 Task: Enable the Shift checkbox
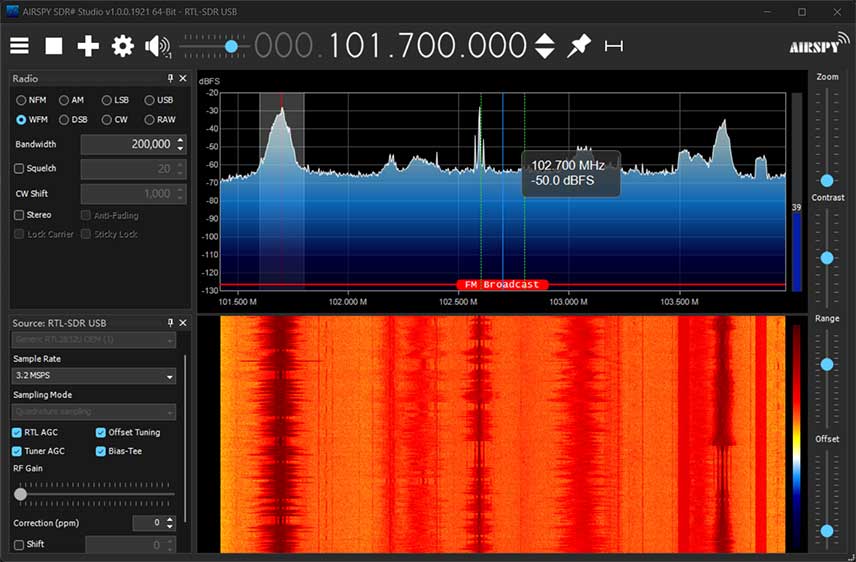[19, 545]
